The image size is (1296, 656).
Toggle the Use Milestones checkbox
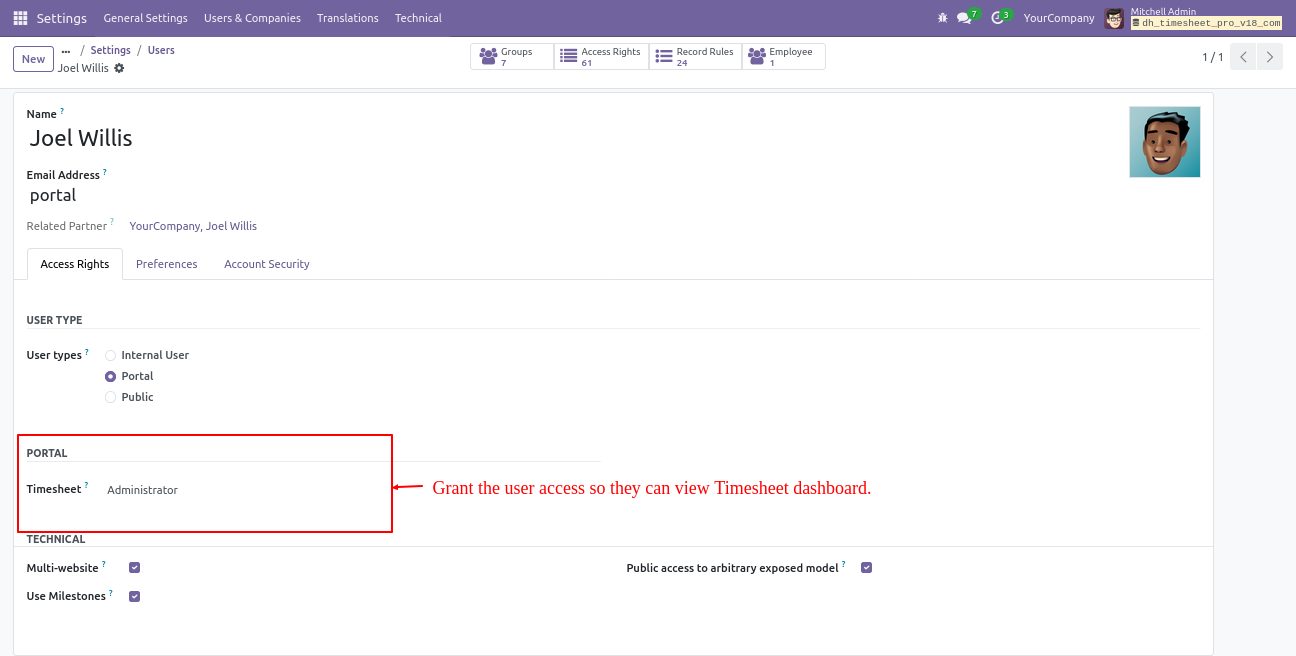point(134,597)
